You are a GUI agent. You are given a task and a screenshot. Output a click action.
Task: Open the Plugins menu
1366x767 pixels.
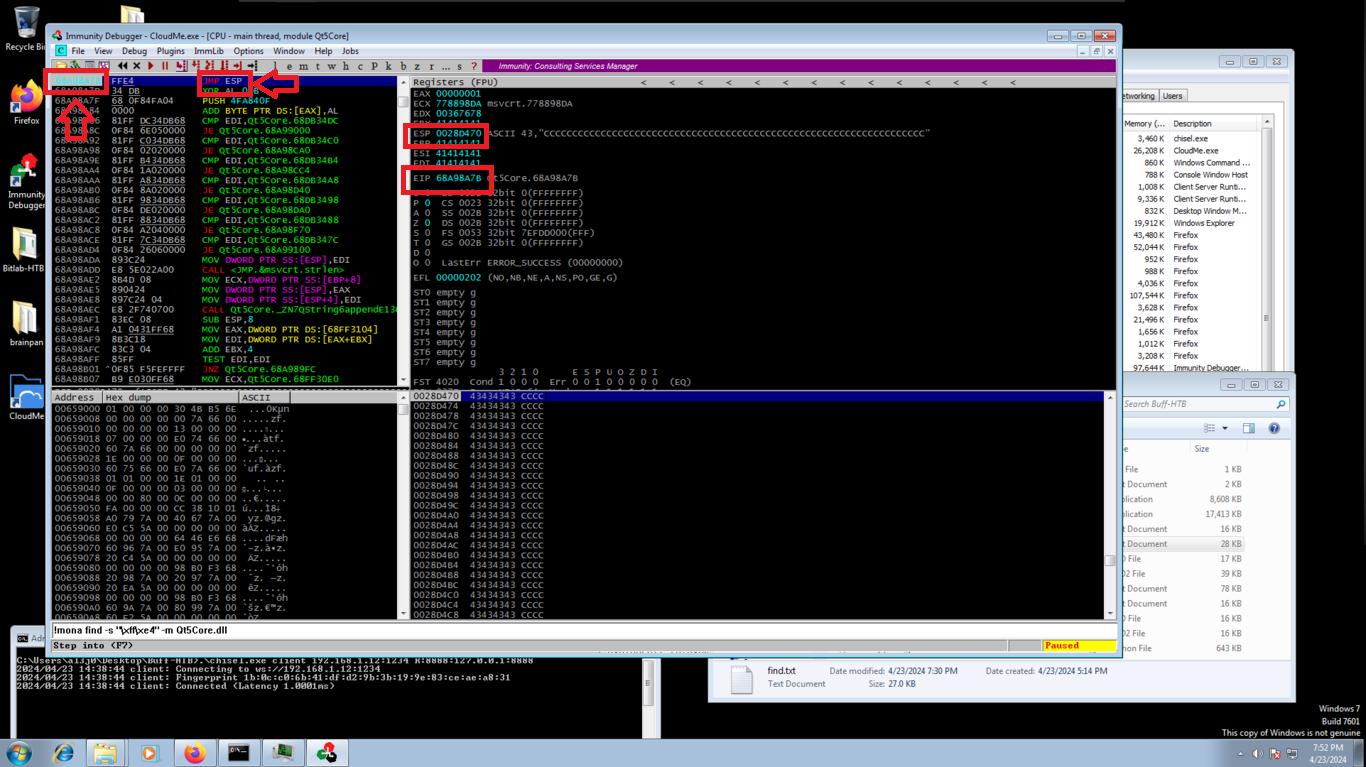170,51
